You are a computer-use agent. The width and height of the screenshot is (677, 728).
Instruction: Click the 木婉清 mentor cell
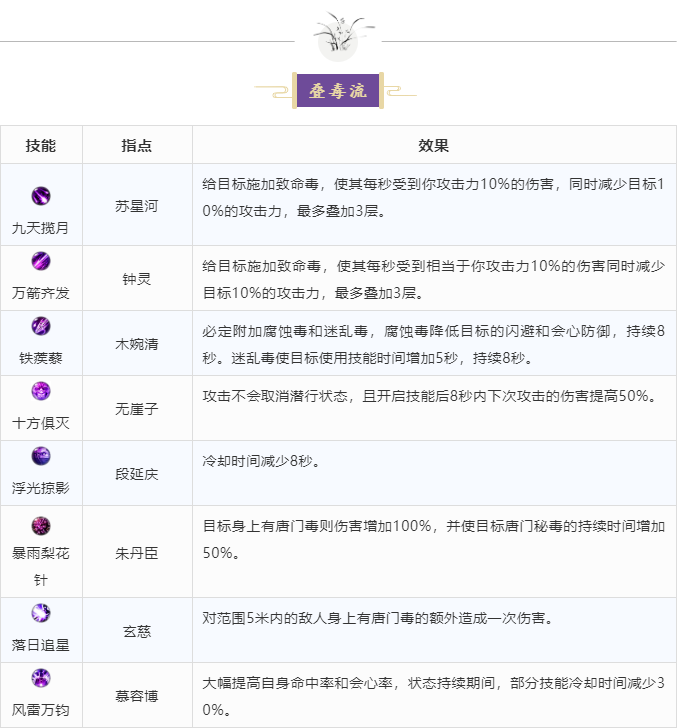[x=137, y=344]
